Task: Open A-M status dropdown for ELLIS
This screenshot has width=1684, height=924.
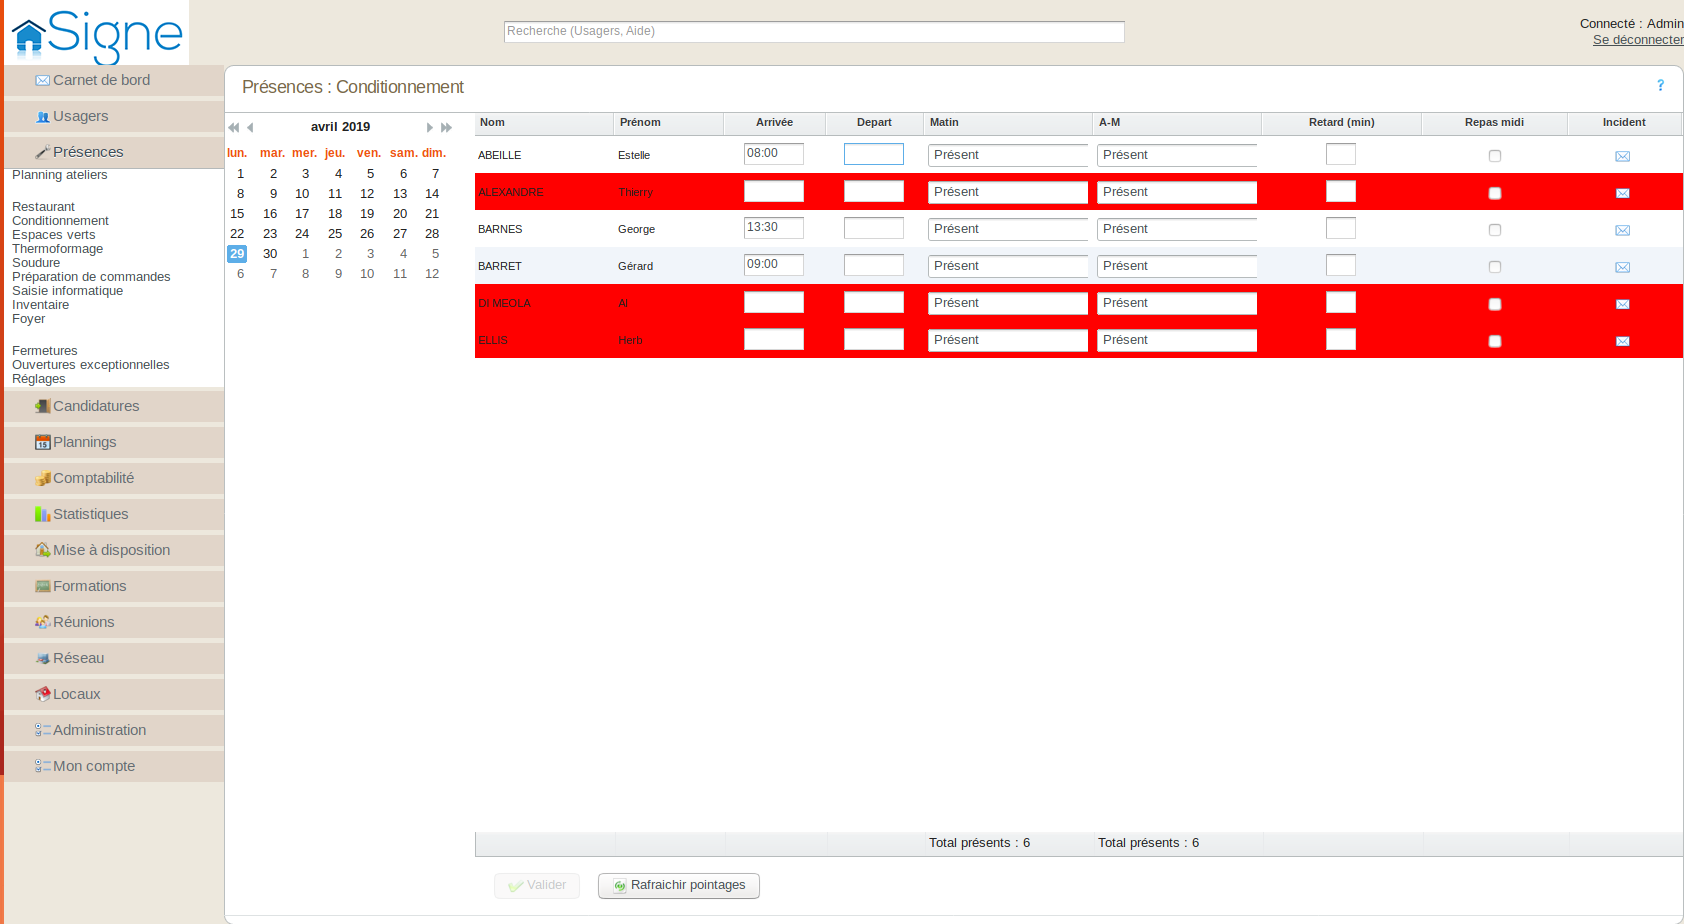Action: click(1177, 340)
